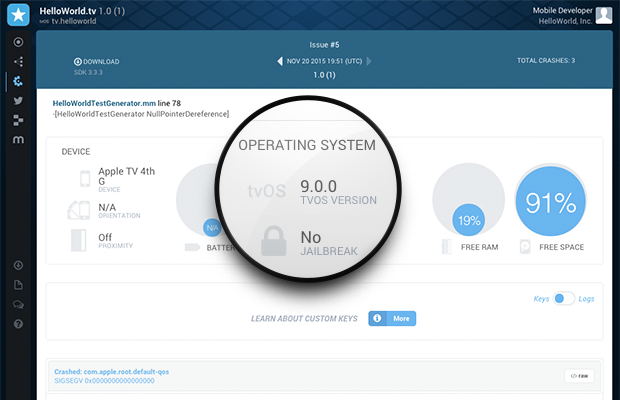Click the N/A battery bubble
Screen dimensions: 620x400
pos(212,227)
